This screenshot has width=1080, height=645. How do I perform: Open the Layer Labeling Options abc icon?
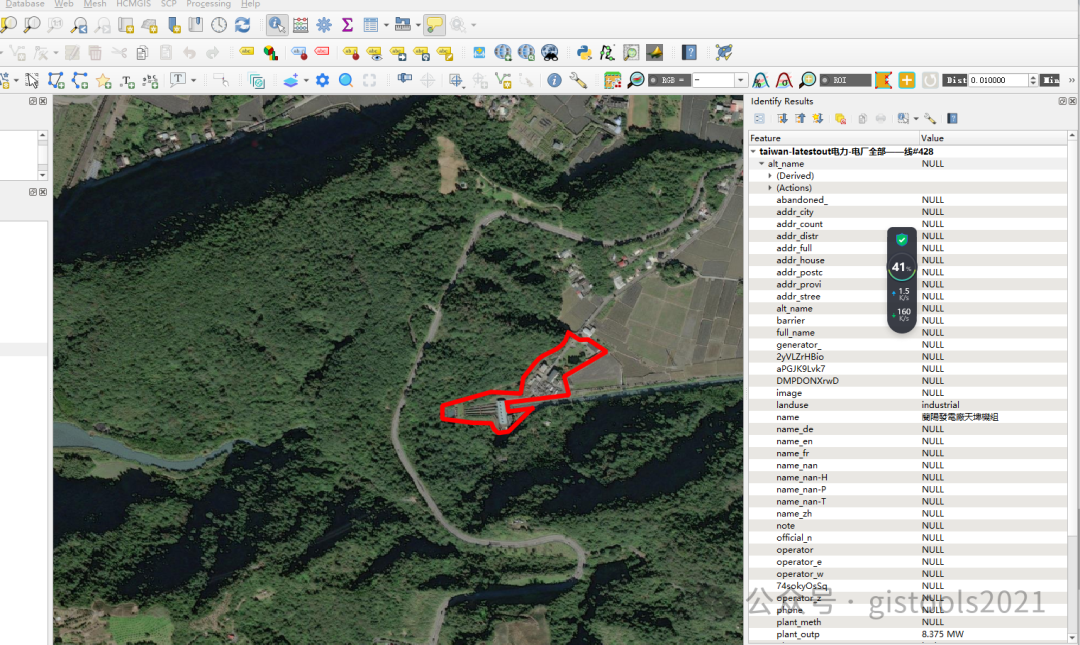pos(247,52)
